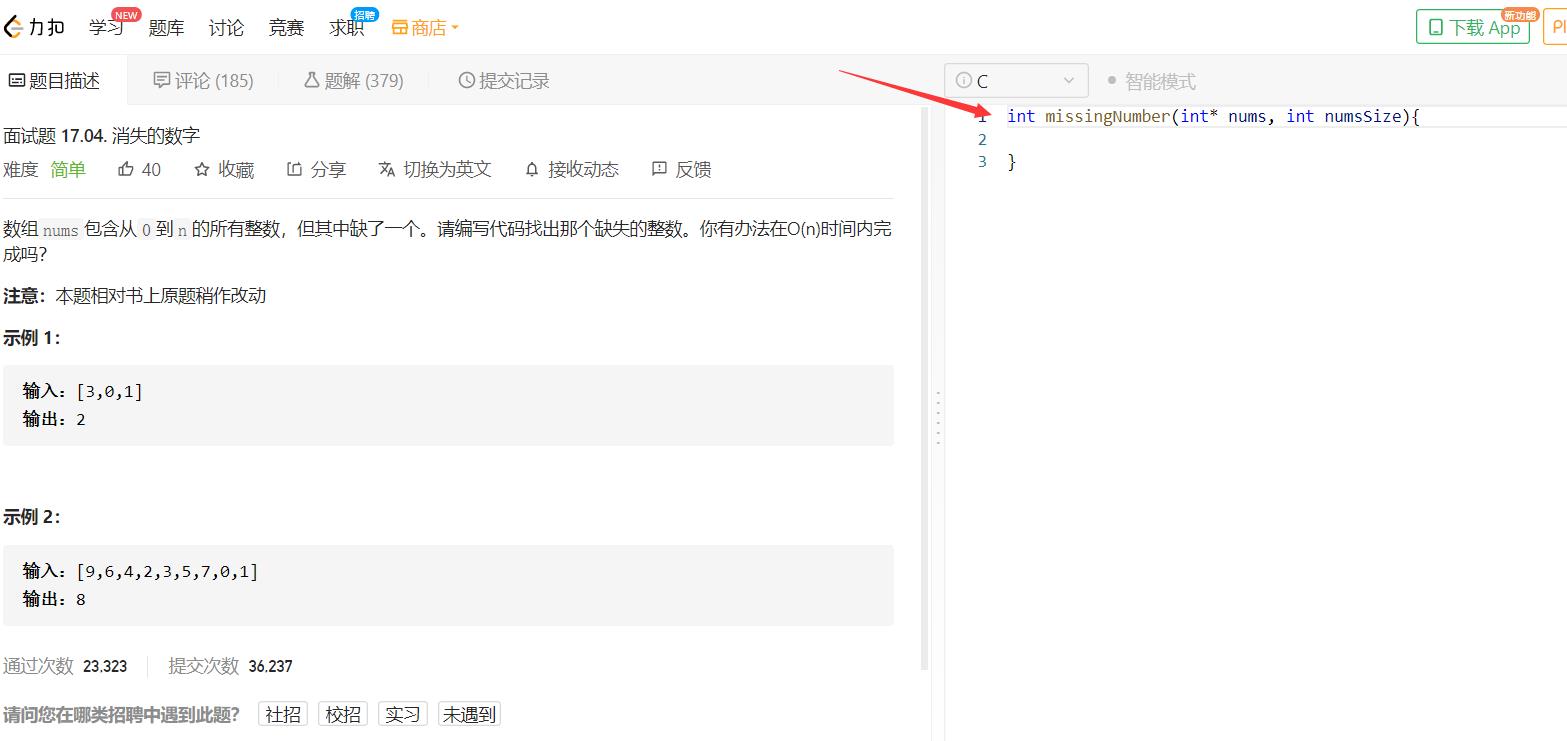1567x741 pixels.
Task: Click the 示例 1 heading
Action: (x=32, y=338)
